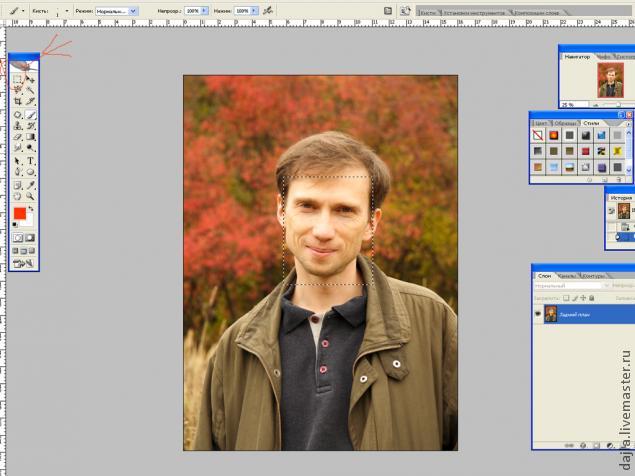Click the red foreground color swatch
635x476 pixels.
click(x=20, y=214)
